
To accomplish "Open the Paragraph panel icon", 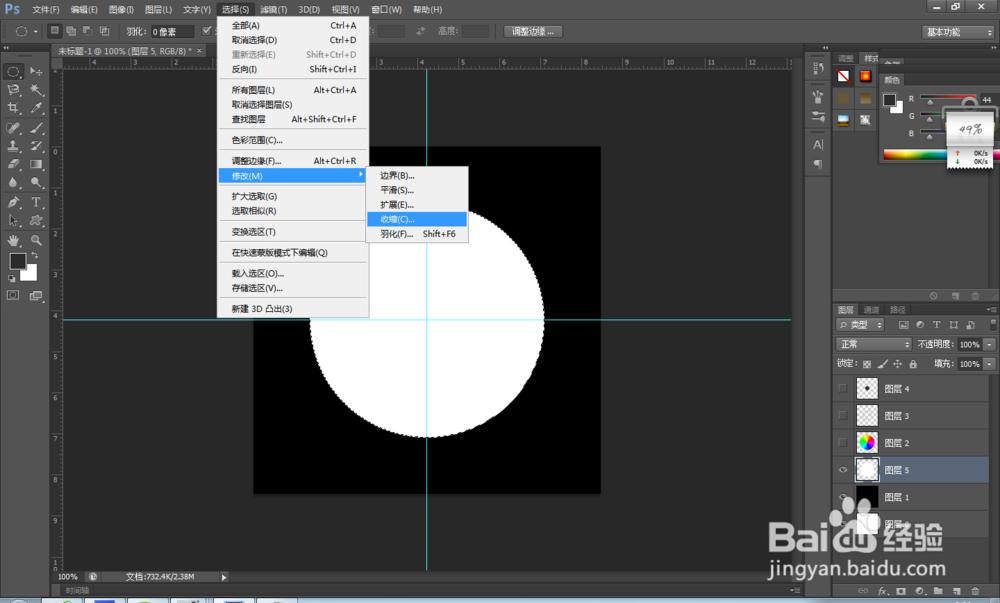I will pyautogui.click(x=818, y=164).
